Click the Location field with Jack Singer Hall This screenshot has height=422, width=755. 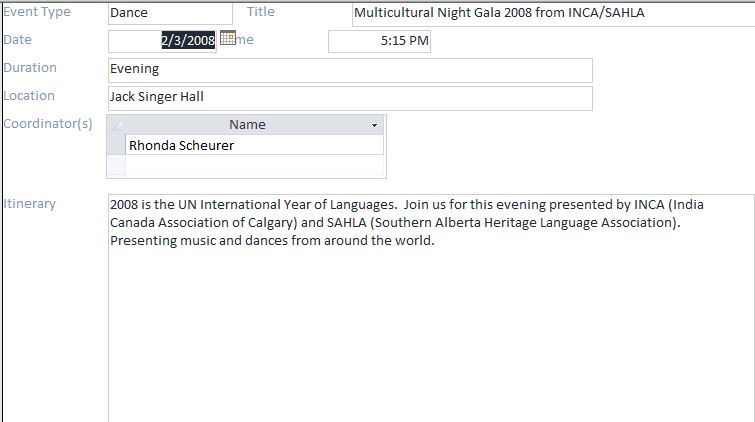[350, 98]
